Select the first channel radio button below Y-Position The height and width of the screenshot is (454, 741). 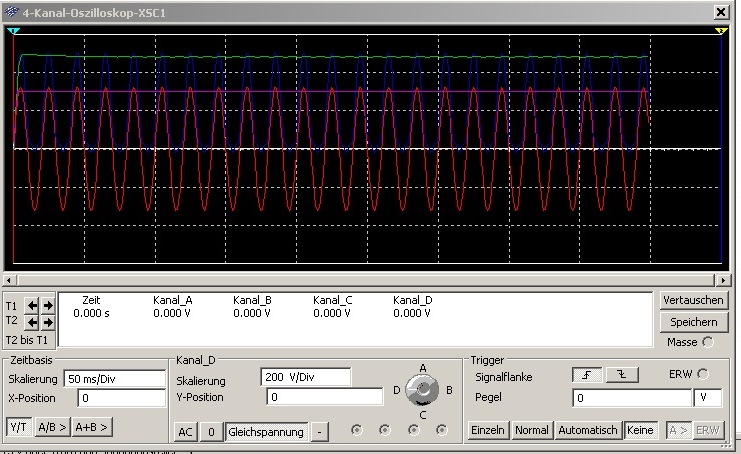(x=357, y=430)
